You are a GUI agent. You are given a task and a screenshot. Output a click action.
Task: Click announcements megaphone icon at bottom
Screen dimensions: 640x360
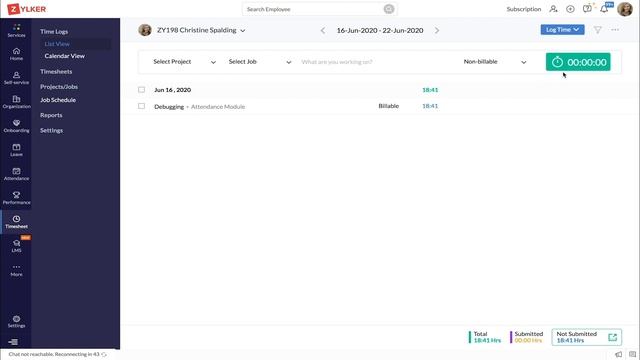click(x=619, y=354)
